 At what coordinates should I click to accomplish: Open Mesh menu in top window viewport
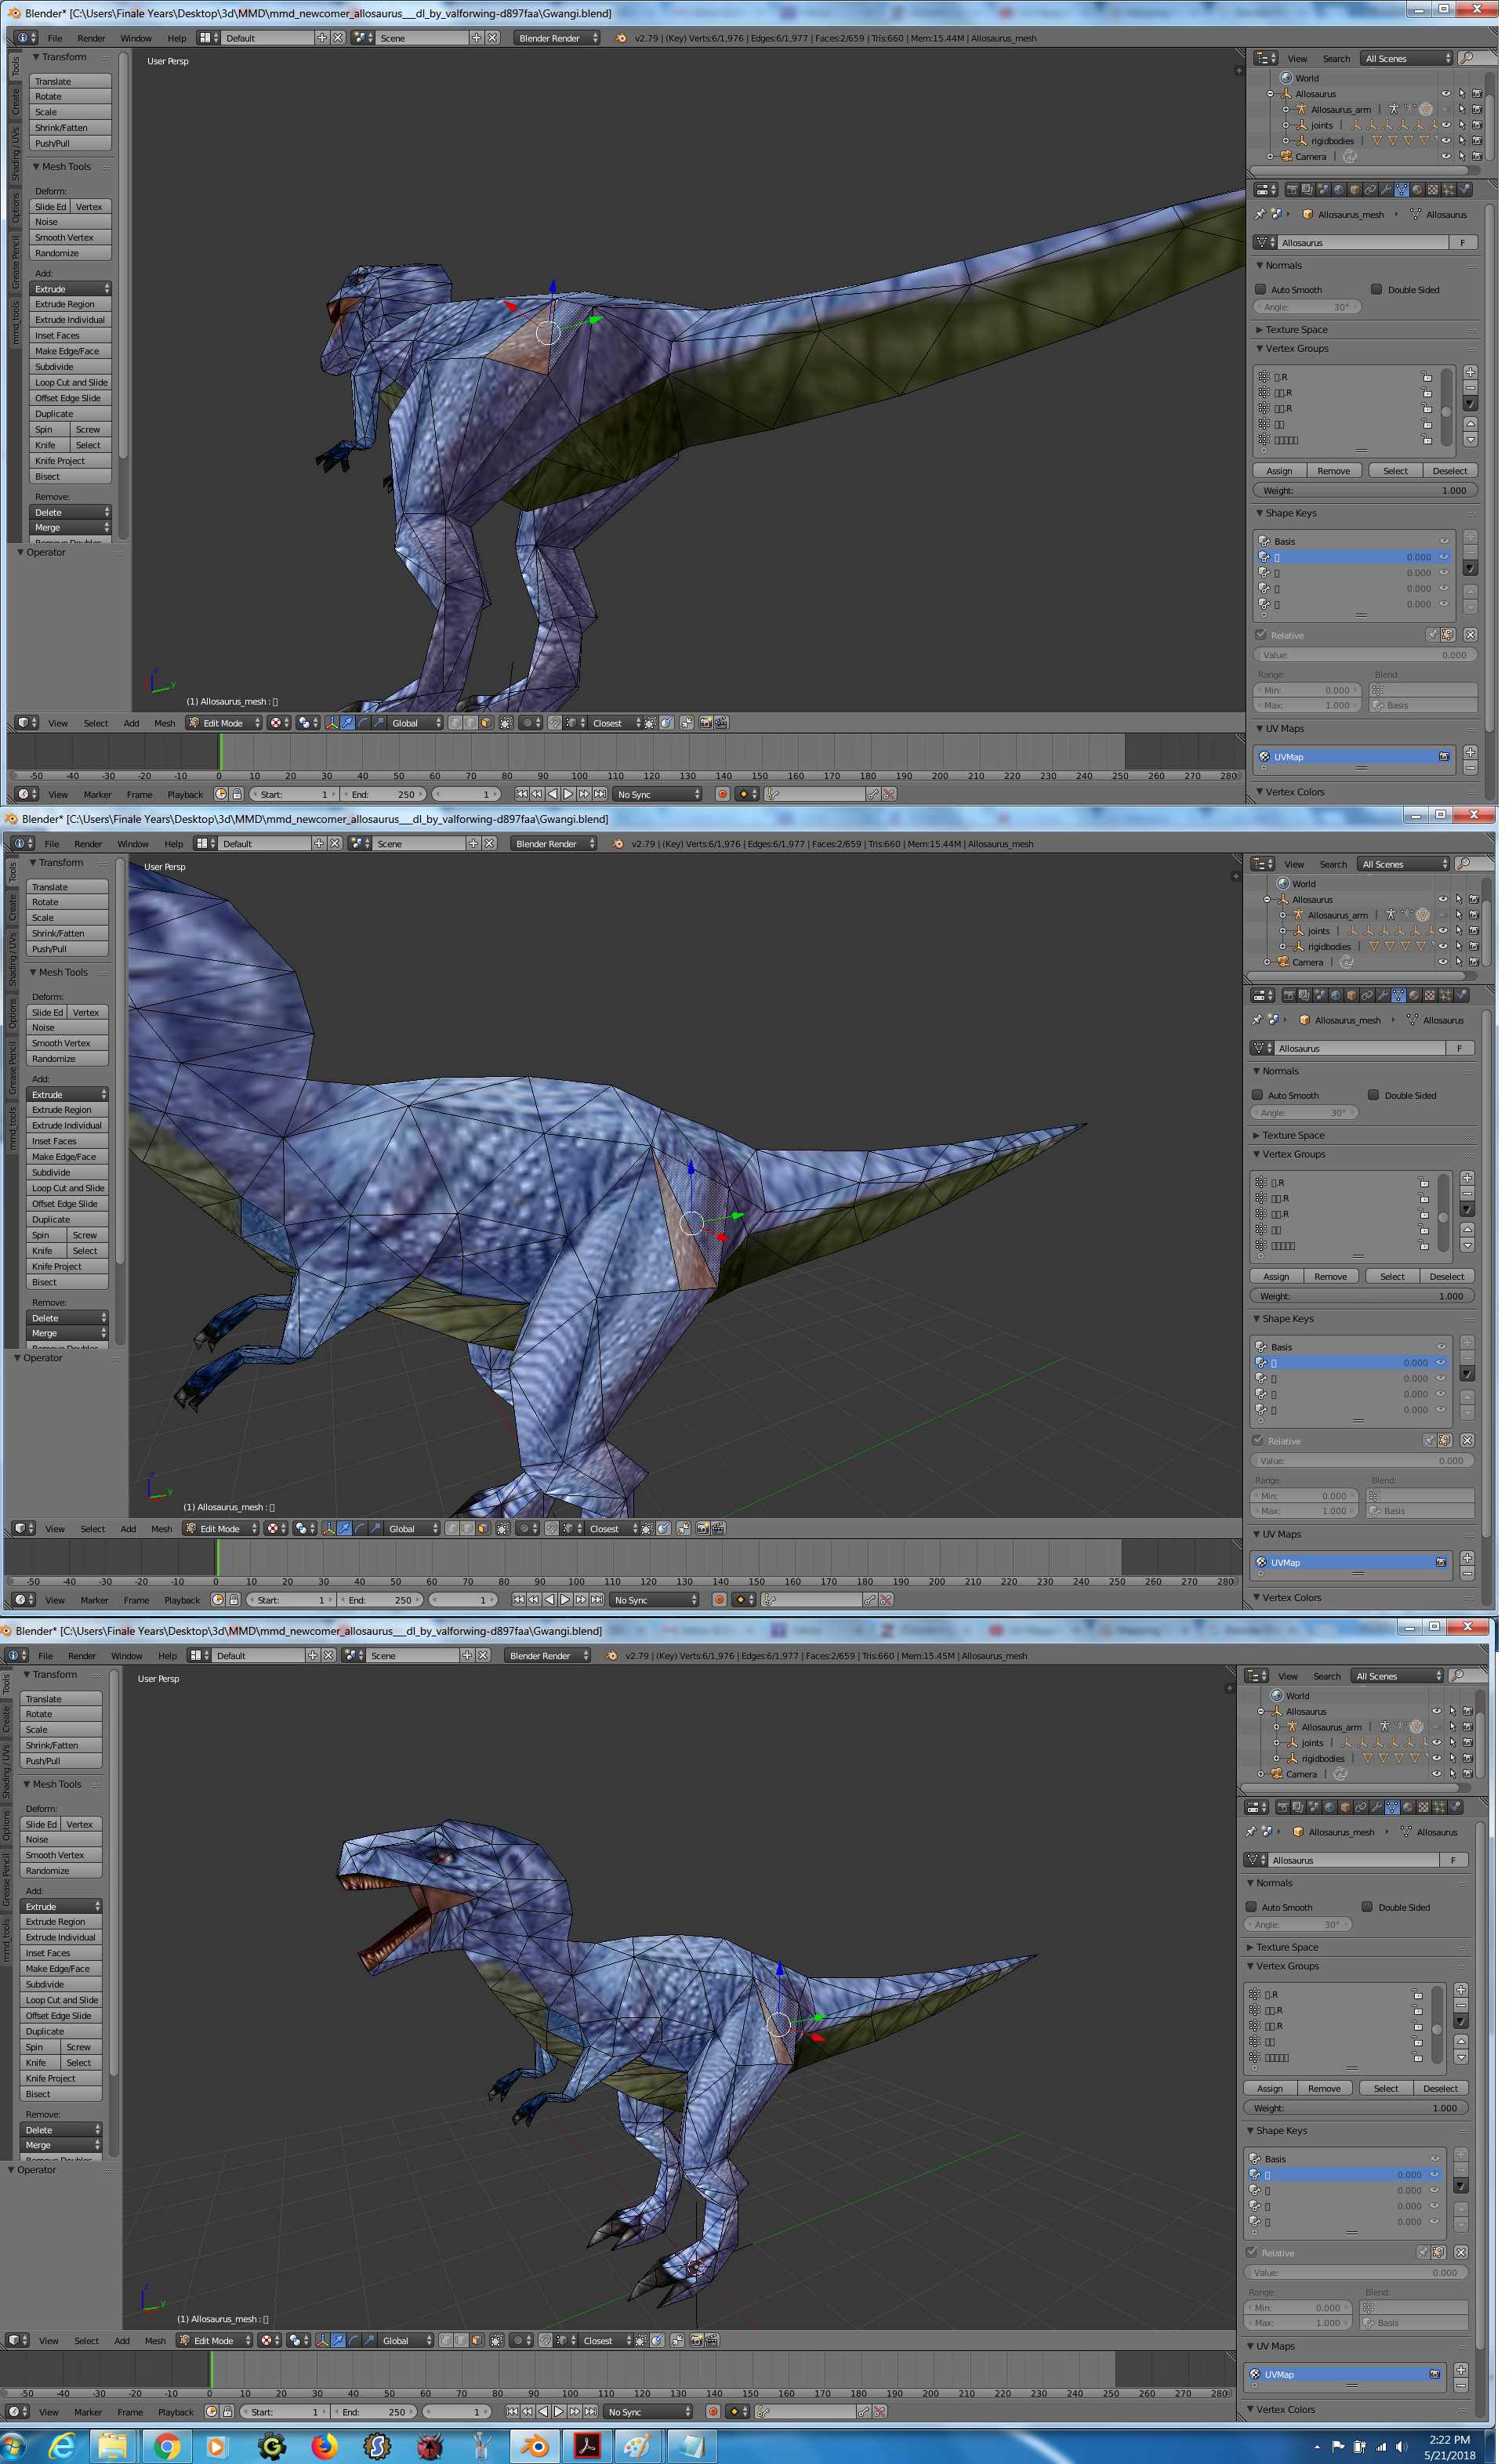165,723
